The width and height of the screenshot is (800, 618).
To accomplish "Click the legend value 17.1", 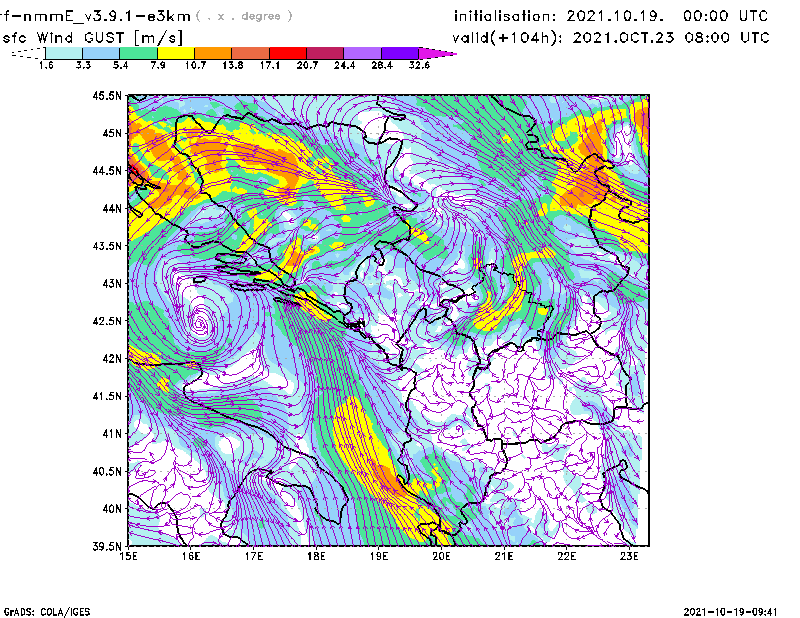I will tap(270, 65).
